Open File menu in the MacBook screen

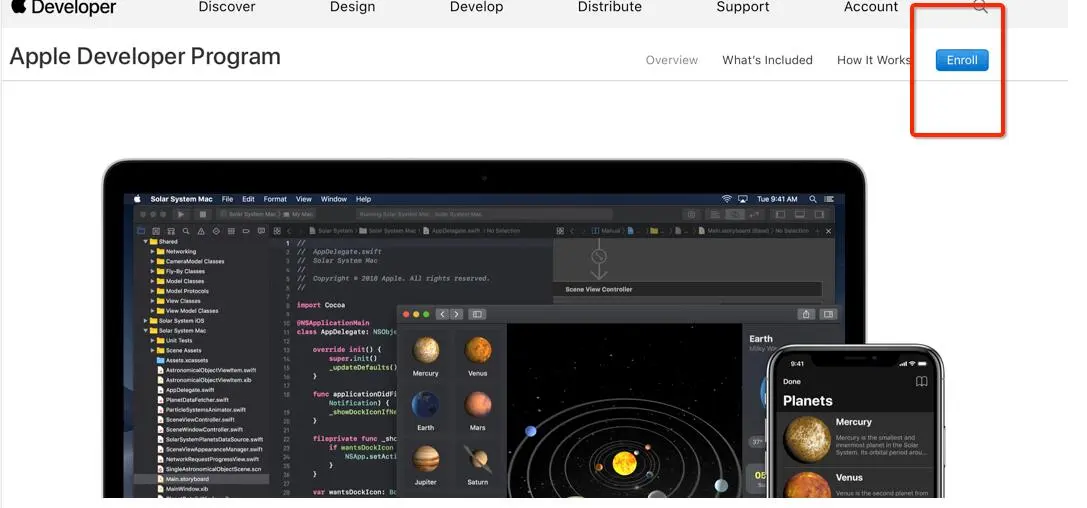(227, 199)
